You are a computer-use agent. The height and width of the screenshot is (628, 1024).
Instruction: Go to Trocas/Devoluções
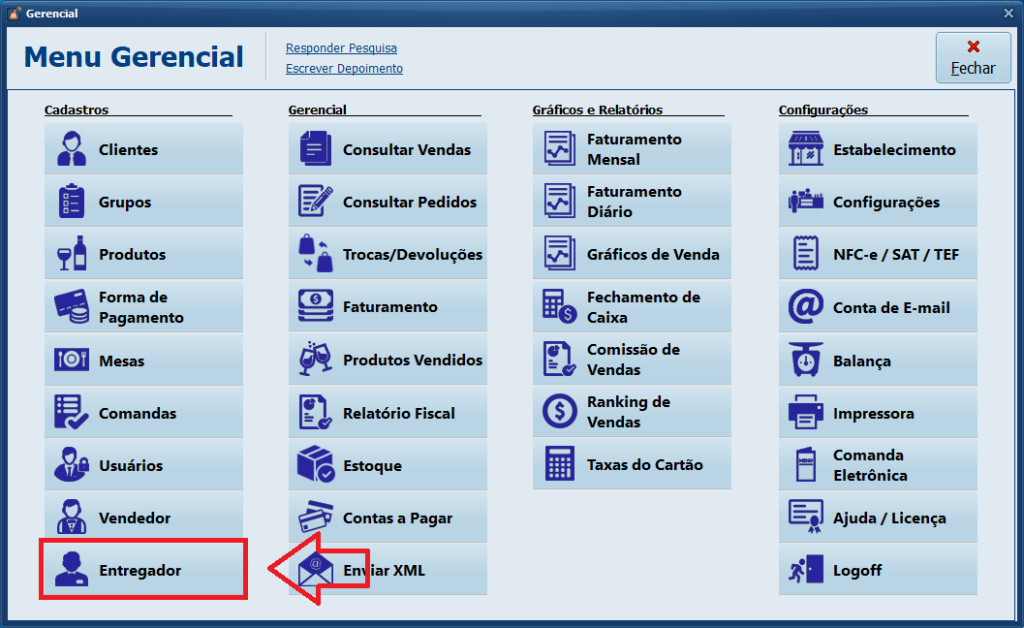click(x=388, y=254)
